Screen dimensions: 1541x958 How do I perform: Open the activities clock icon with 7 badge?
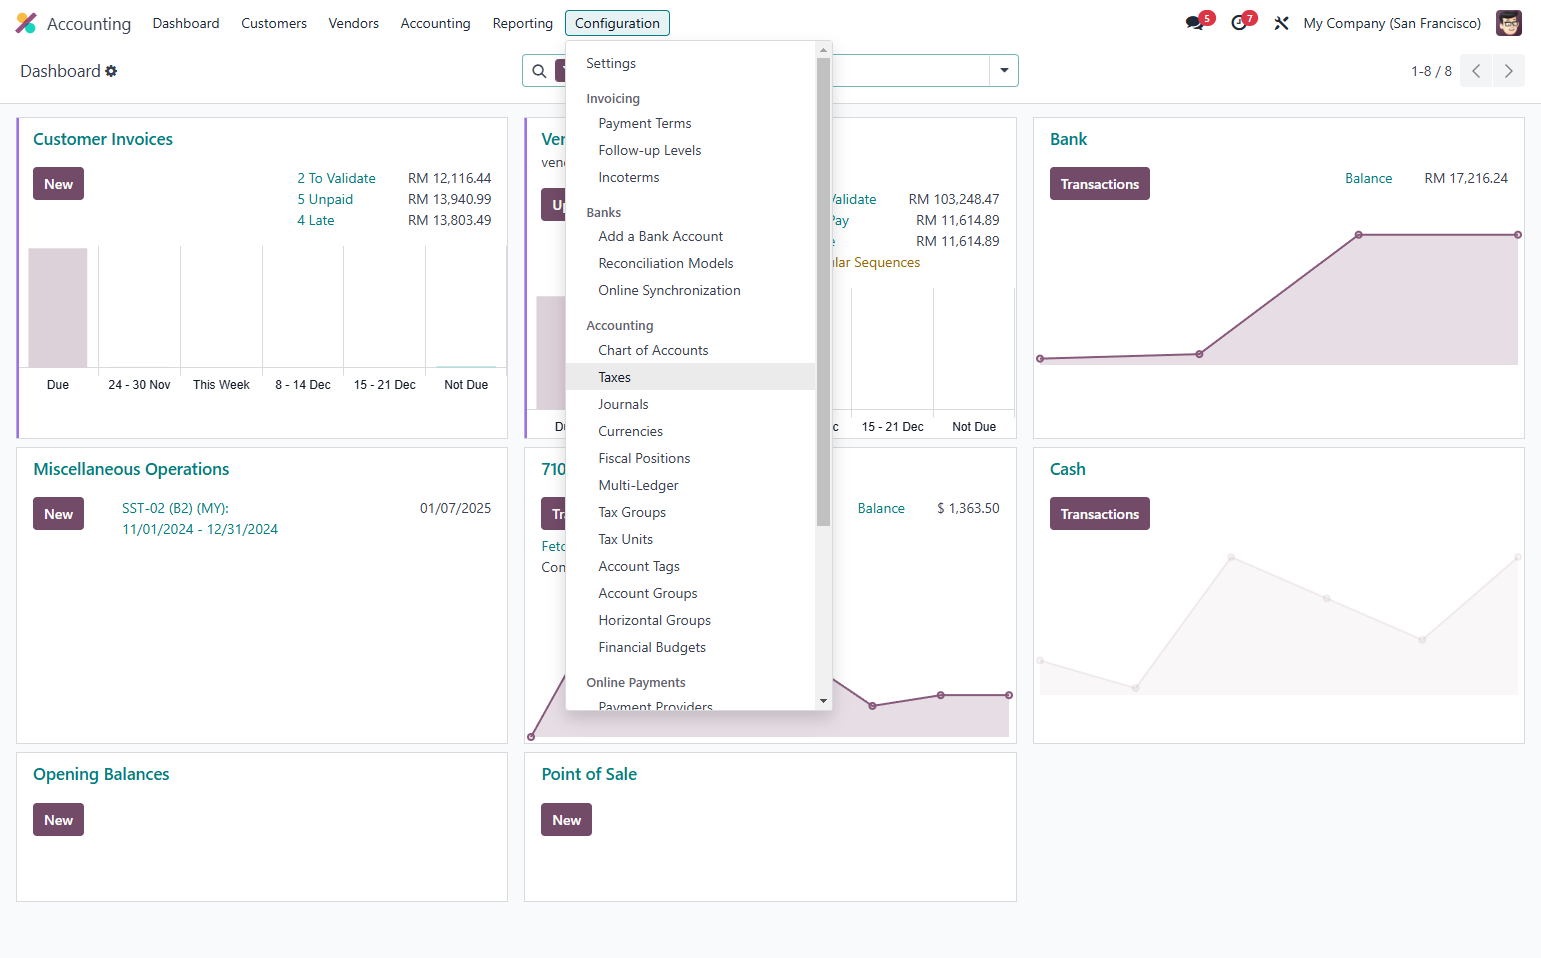[x=1240, y=23]
